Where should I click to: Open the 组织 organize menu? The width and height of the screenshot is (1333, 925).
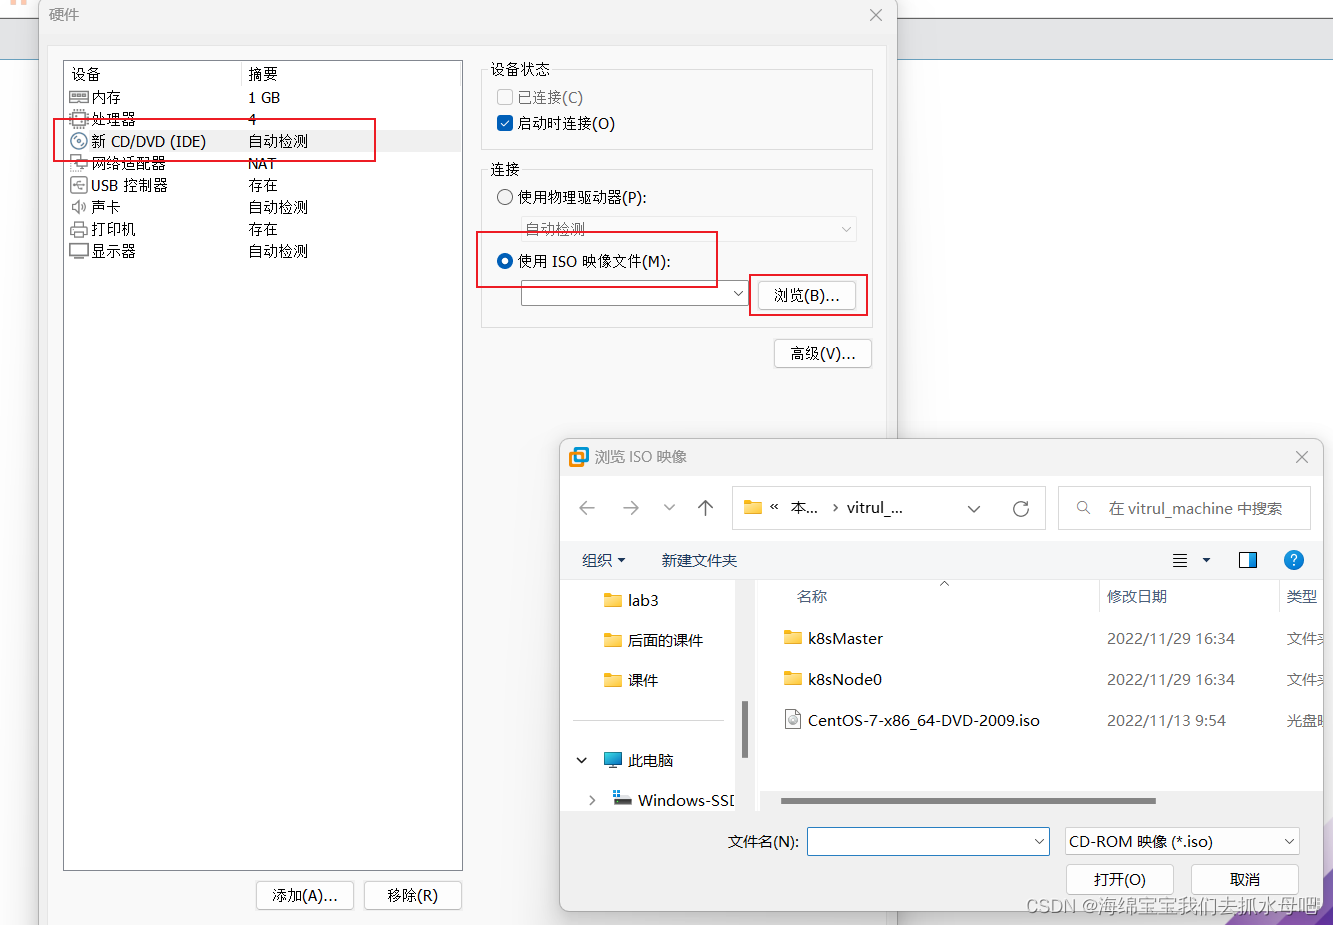click(x=604, y=560)
